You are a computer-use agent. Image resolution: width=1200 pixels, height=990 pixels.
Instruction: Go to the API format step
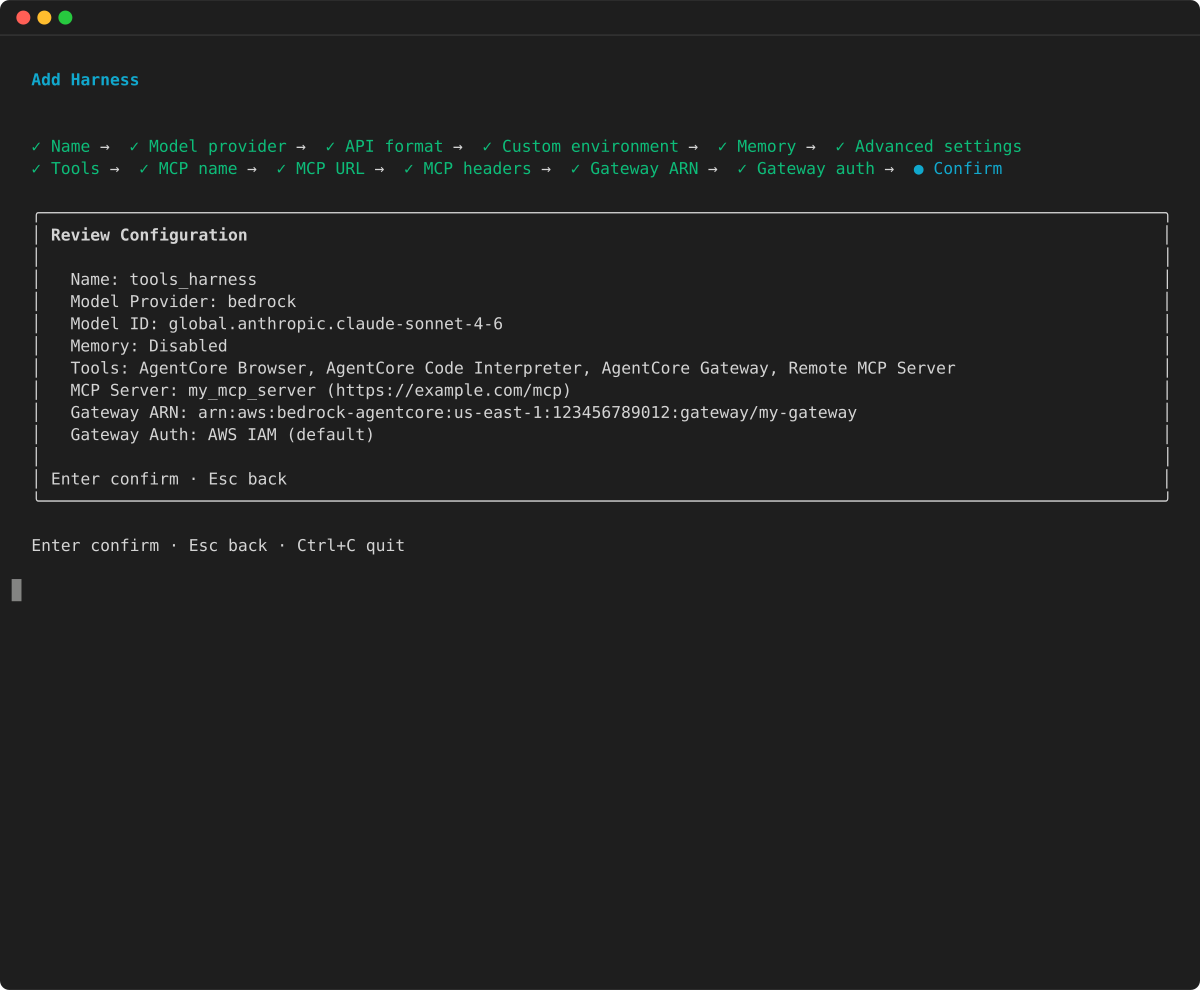384,147
